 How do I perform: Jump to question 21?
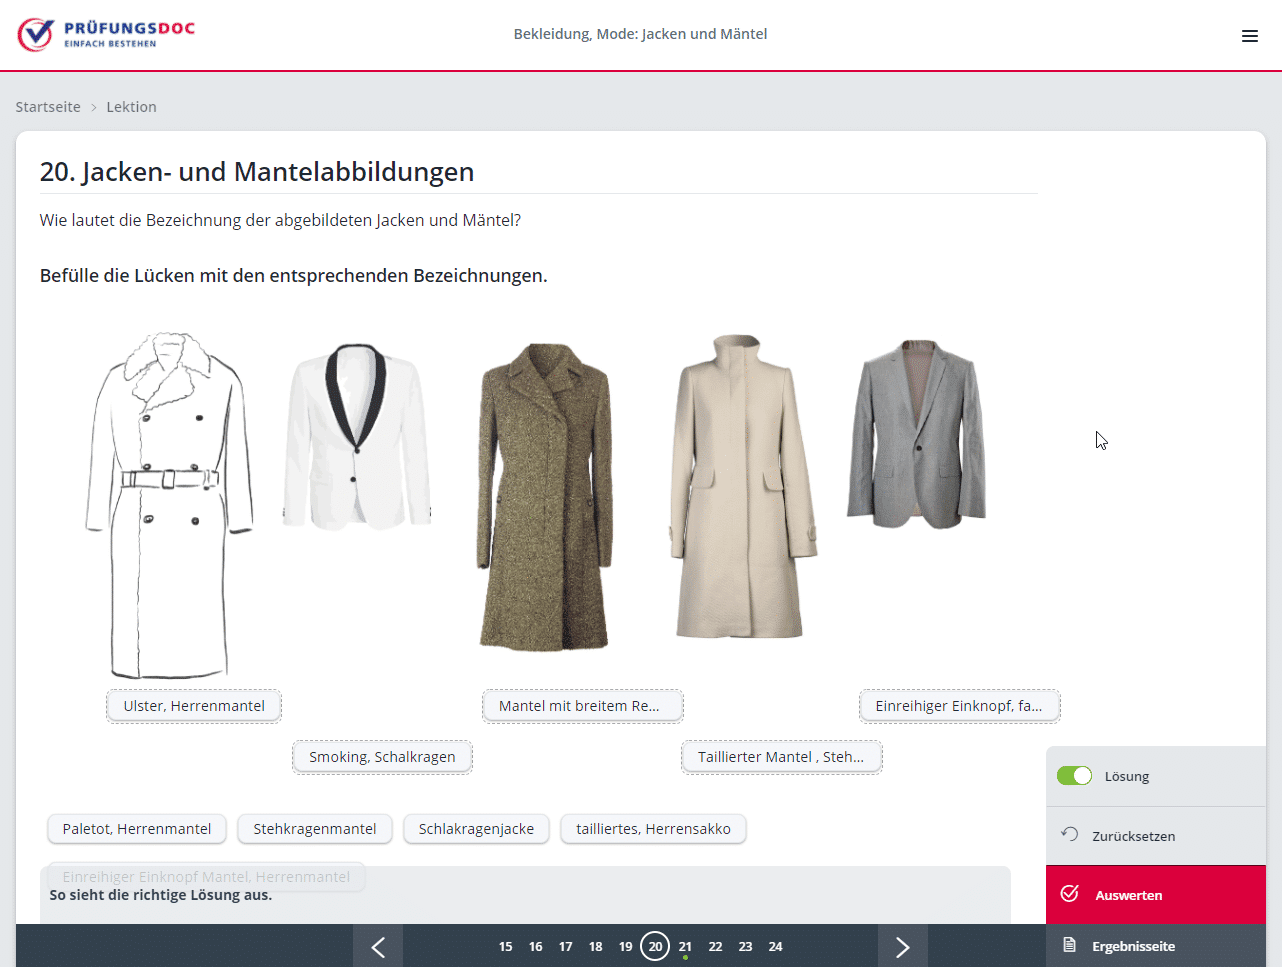pyautogui.click(x=685, y=946)
